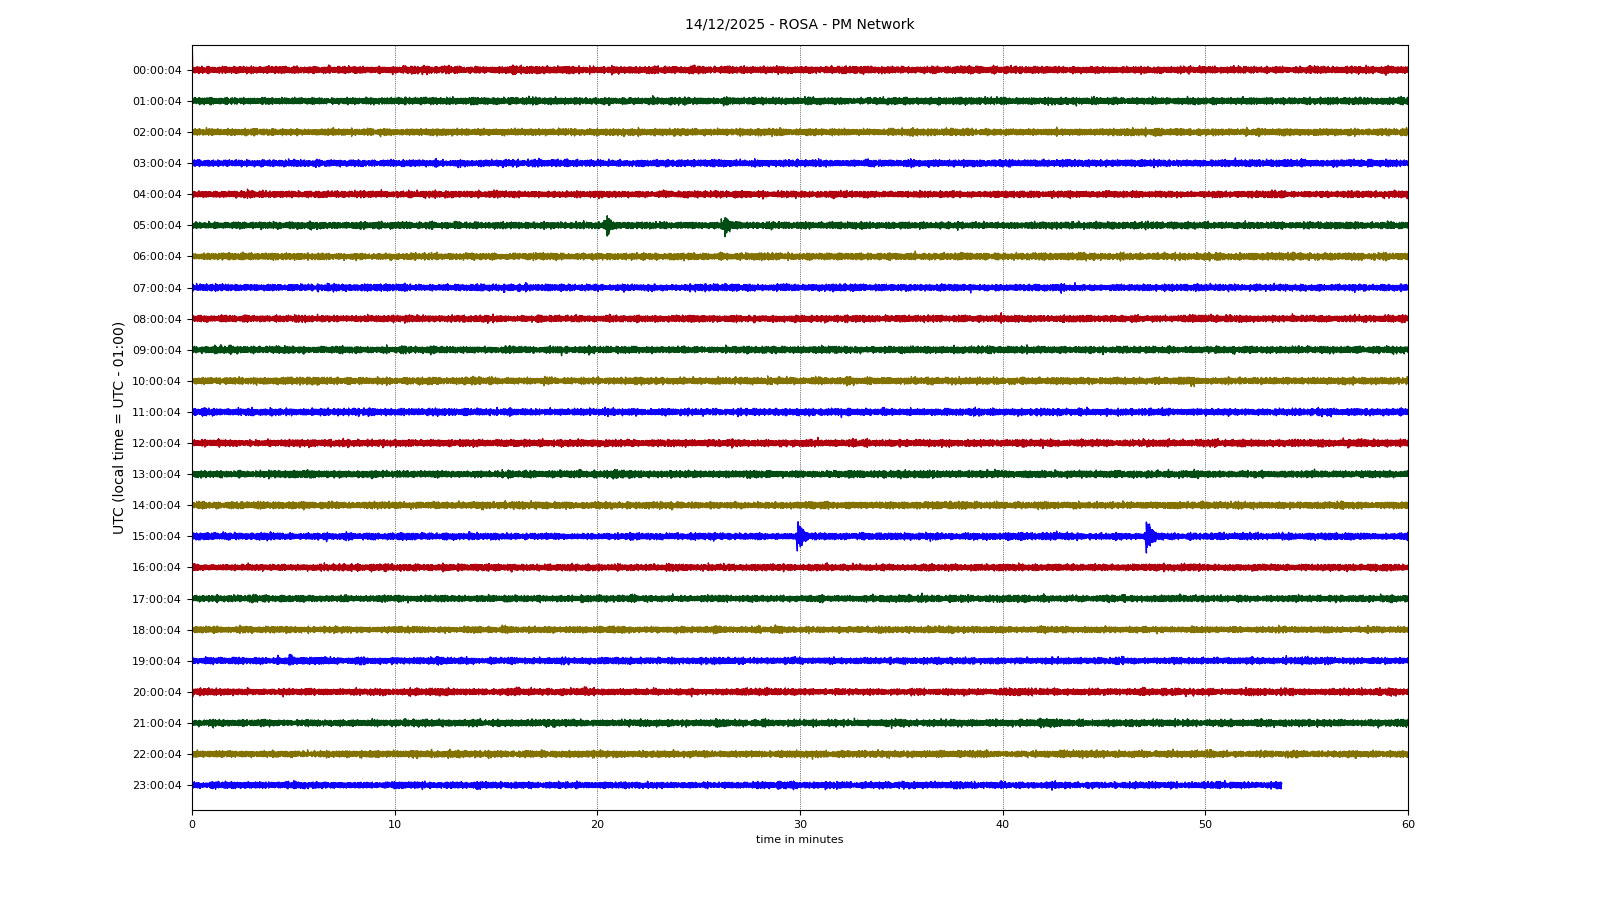Click the x-axis tick label "30"
This screenshot has width=1600, height=900.
(800, 824)
